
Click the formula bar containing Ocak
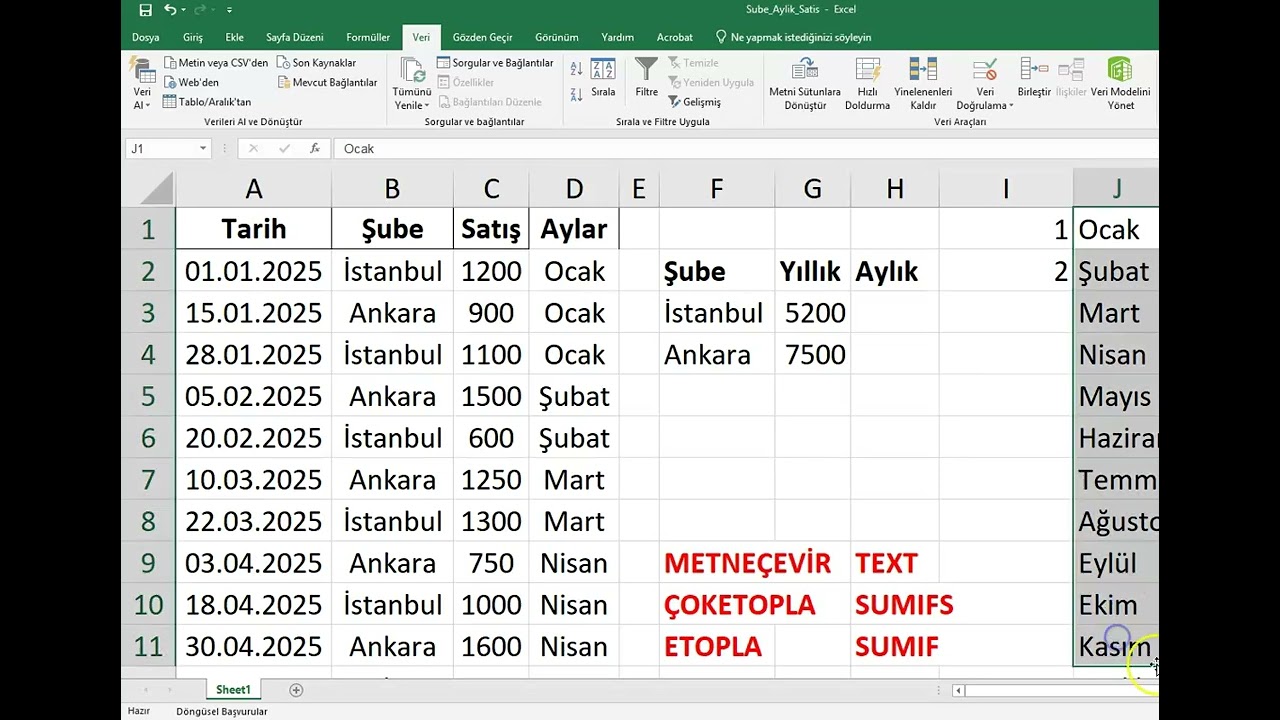[x=746, y=148]
